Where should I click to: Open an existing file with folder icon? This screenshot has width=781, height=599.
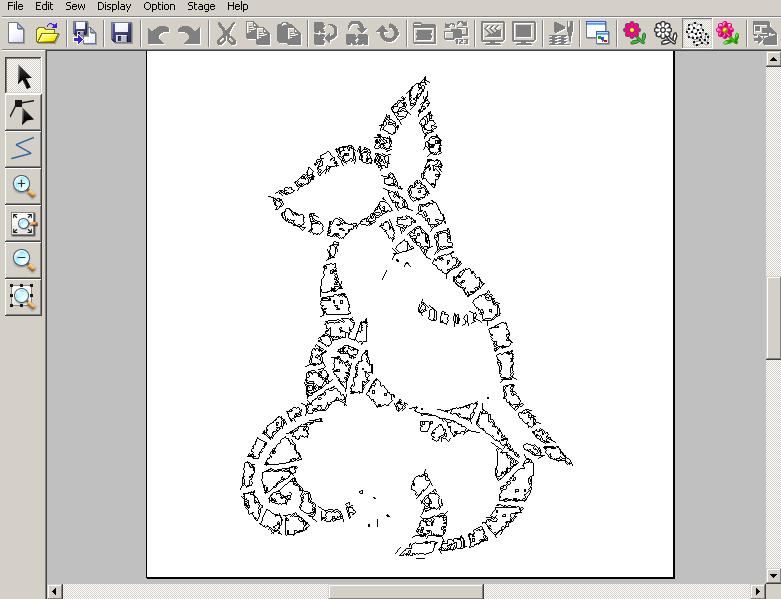click(x=48, y=34)
